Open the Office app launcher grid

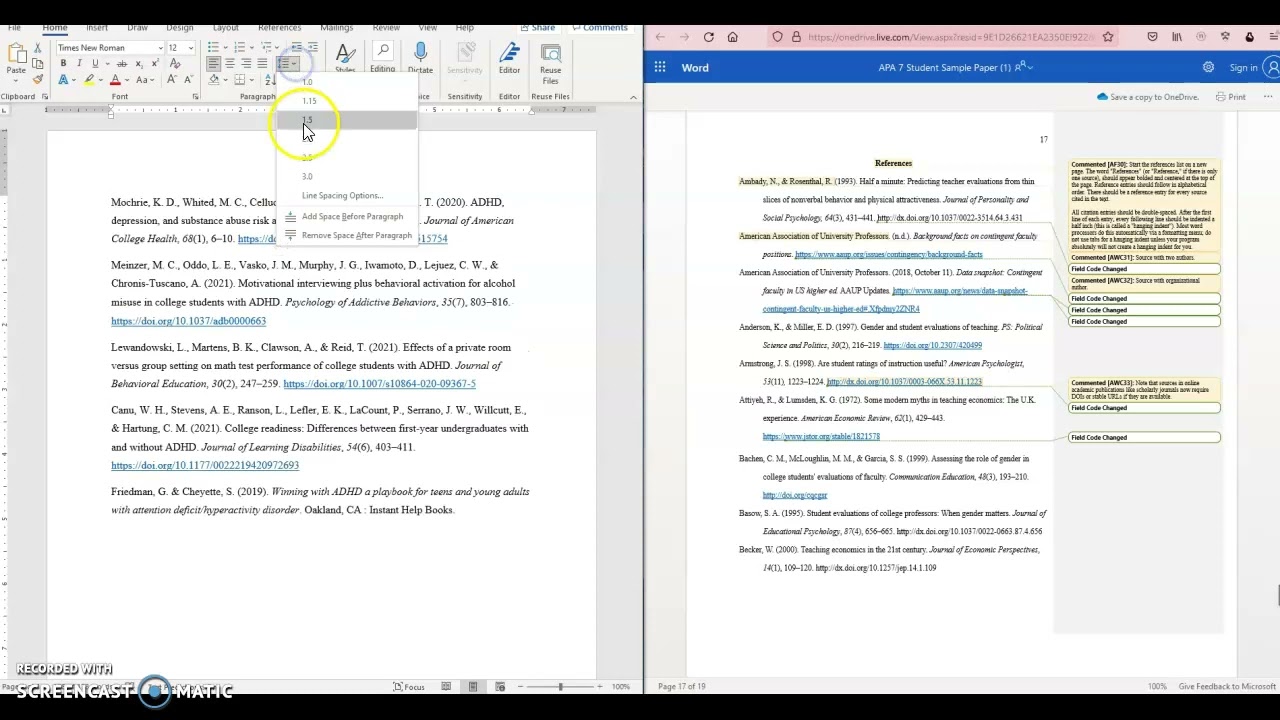[x=660, y=67]
